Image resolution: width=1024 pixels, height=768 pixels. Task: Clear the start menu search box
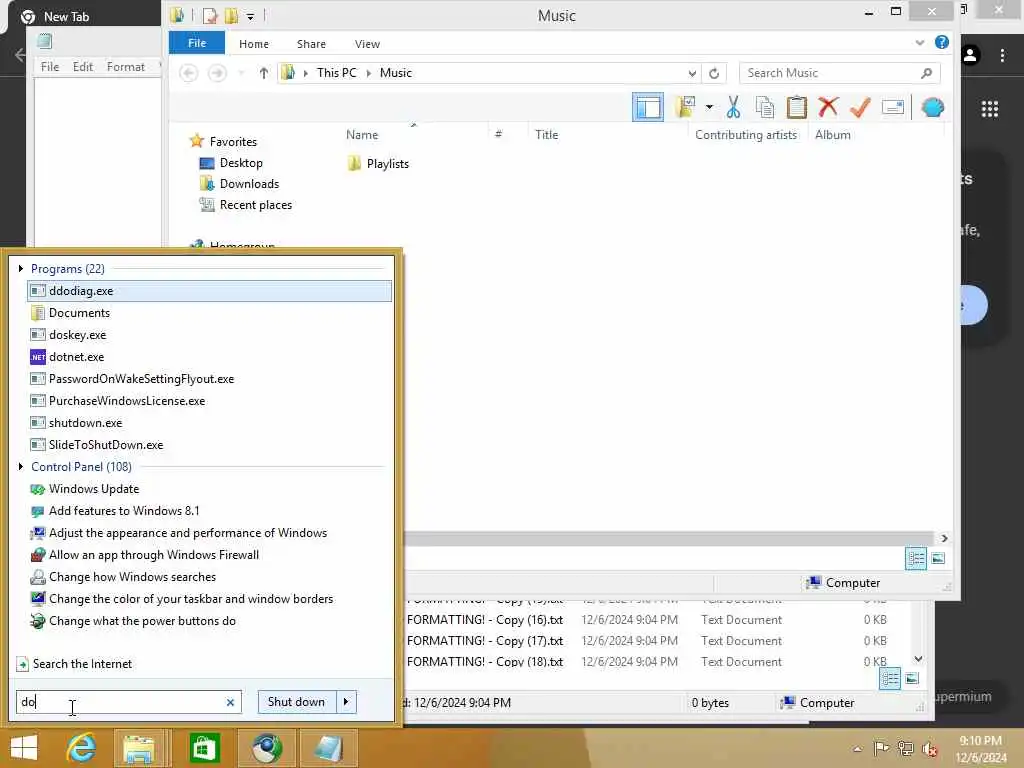(x=230, y=703)
